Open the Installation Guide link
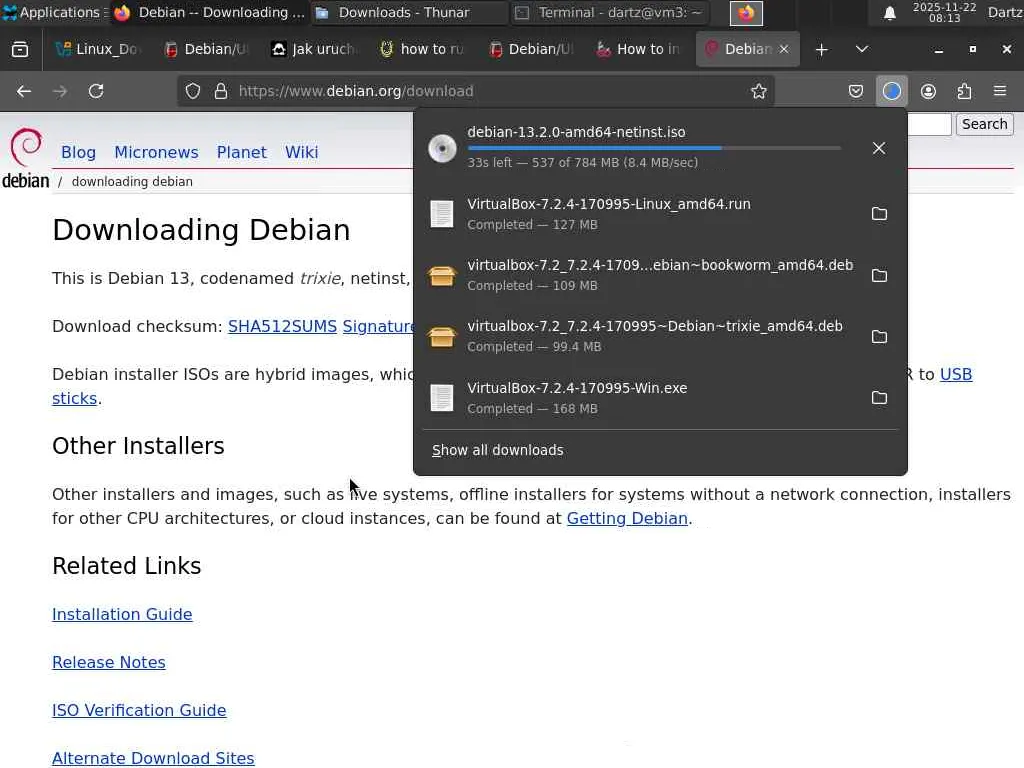Image resolution: width=1024 pixels, height=768 pixels. (122, 615)
